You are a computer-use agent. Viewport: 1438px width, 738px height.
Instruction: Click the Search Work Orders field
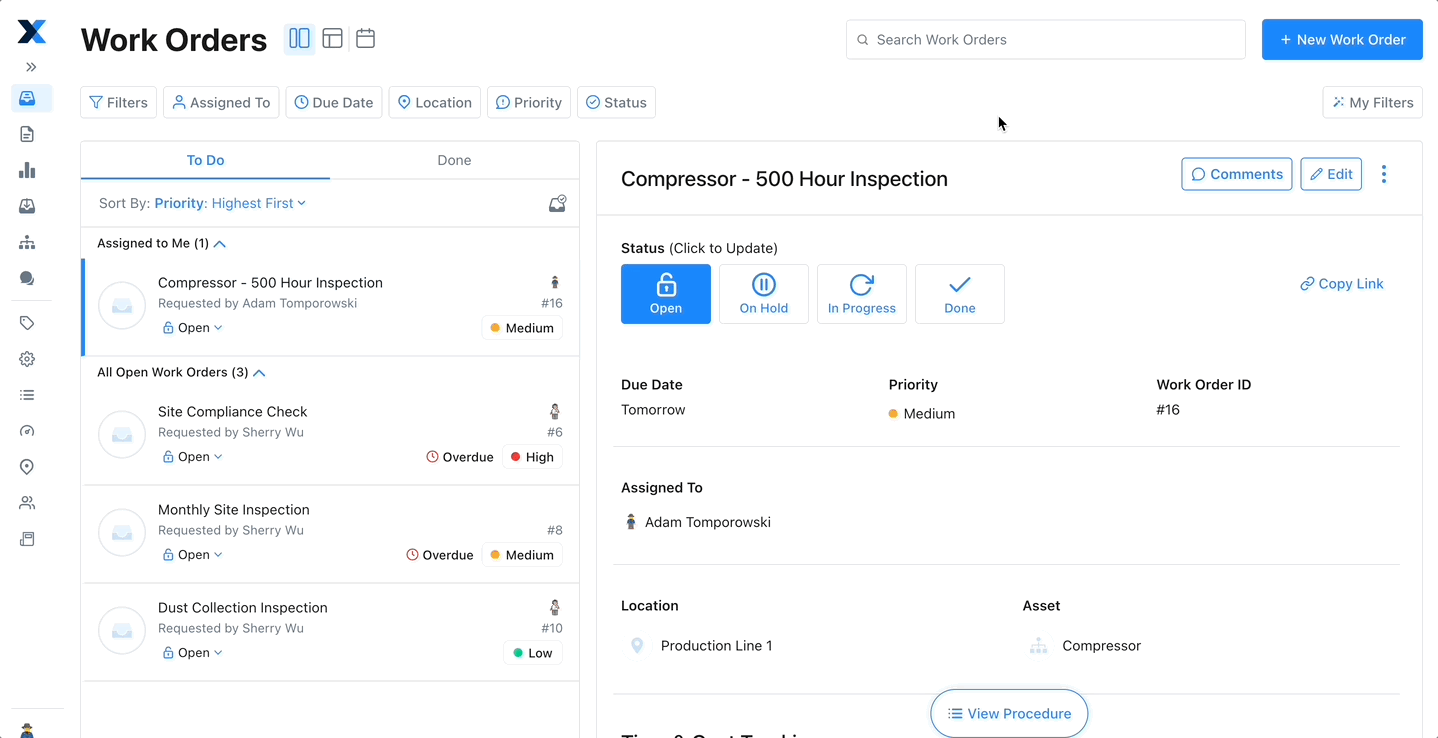1044,39
